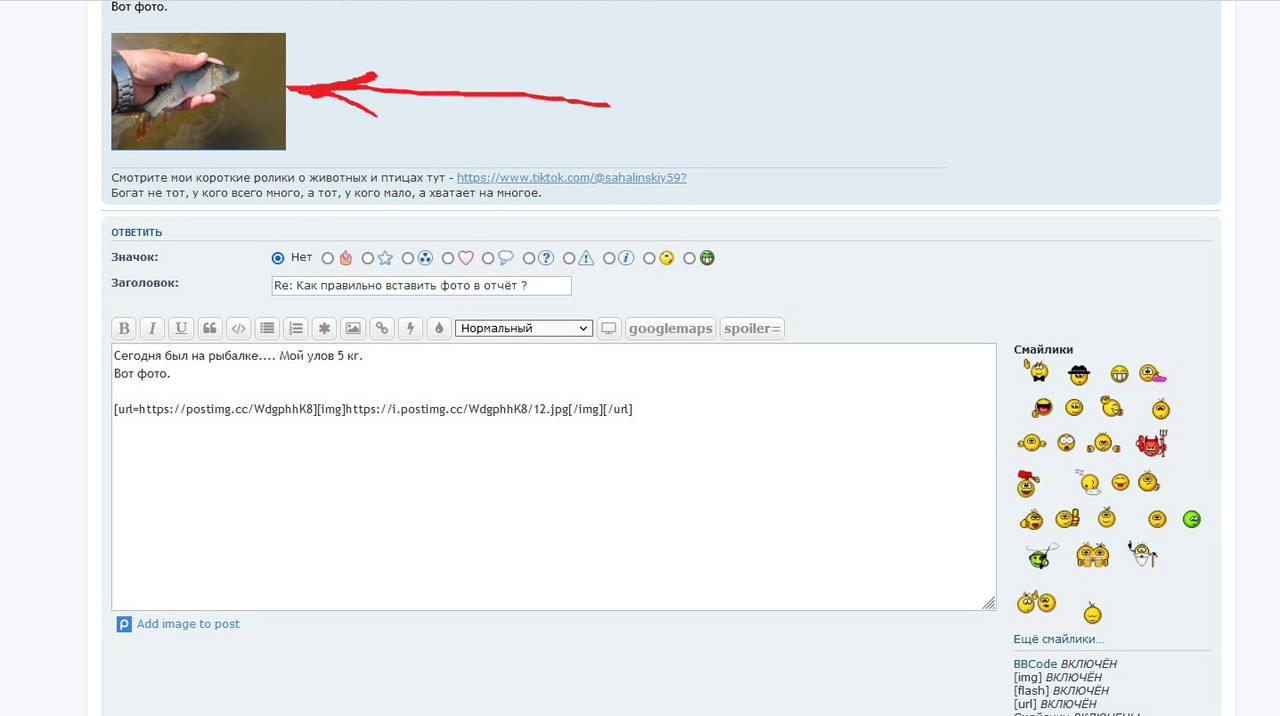The height and width of the screenshot is (716, 1280).
Task: Select the Нет icon radio option
Action: tap(279, 258)
